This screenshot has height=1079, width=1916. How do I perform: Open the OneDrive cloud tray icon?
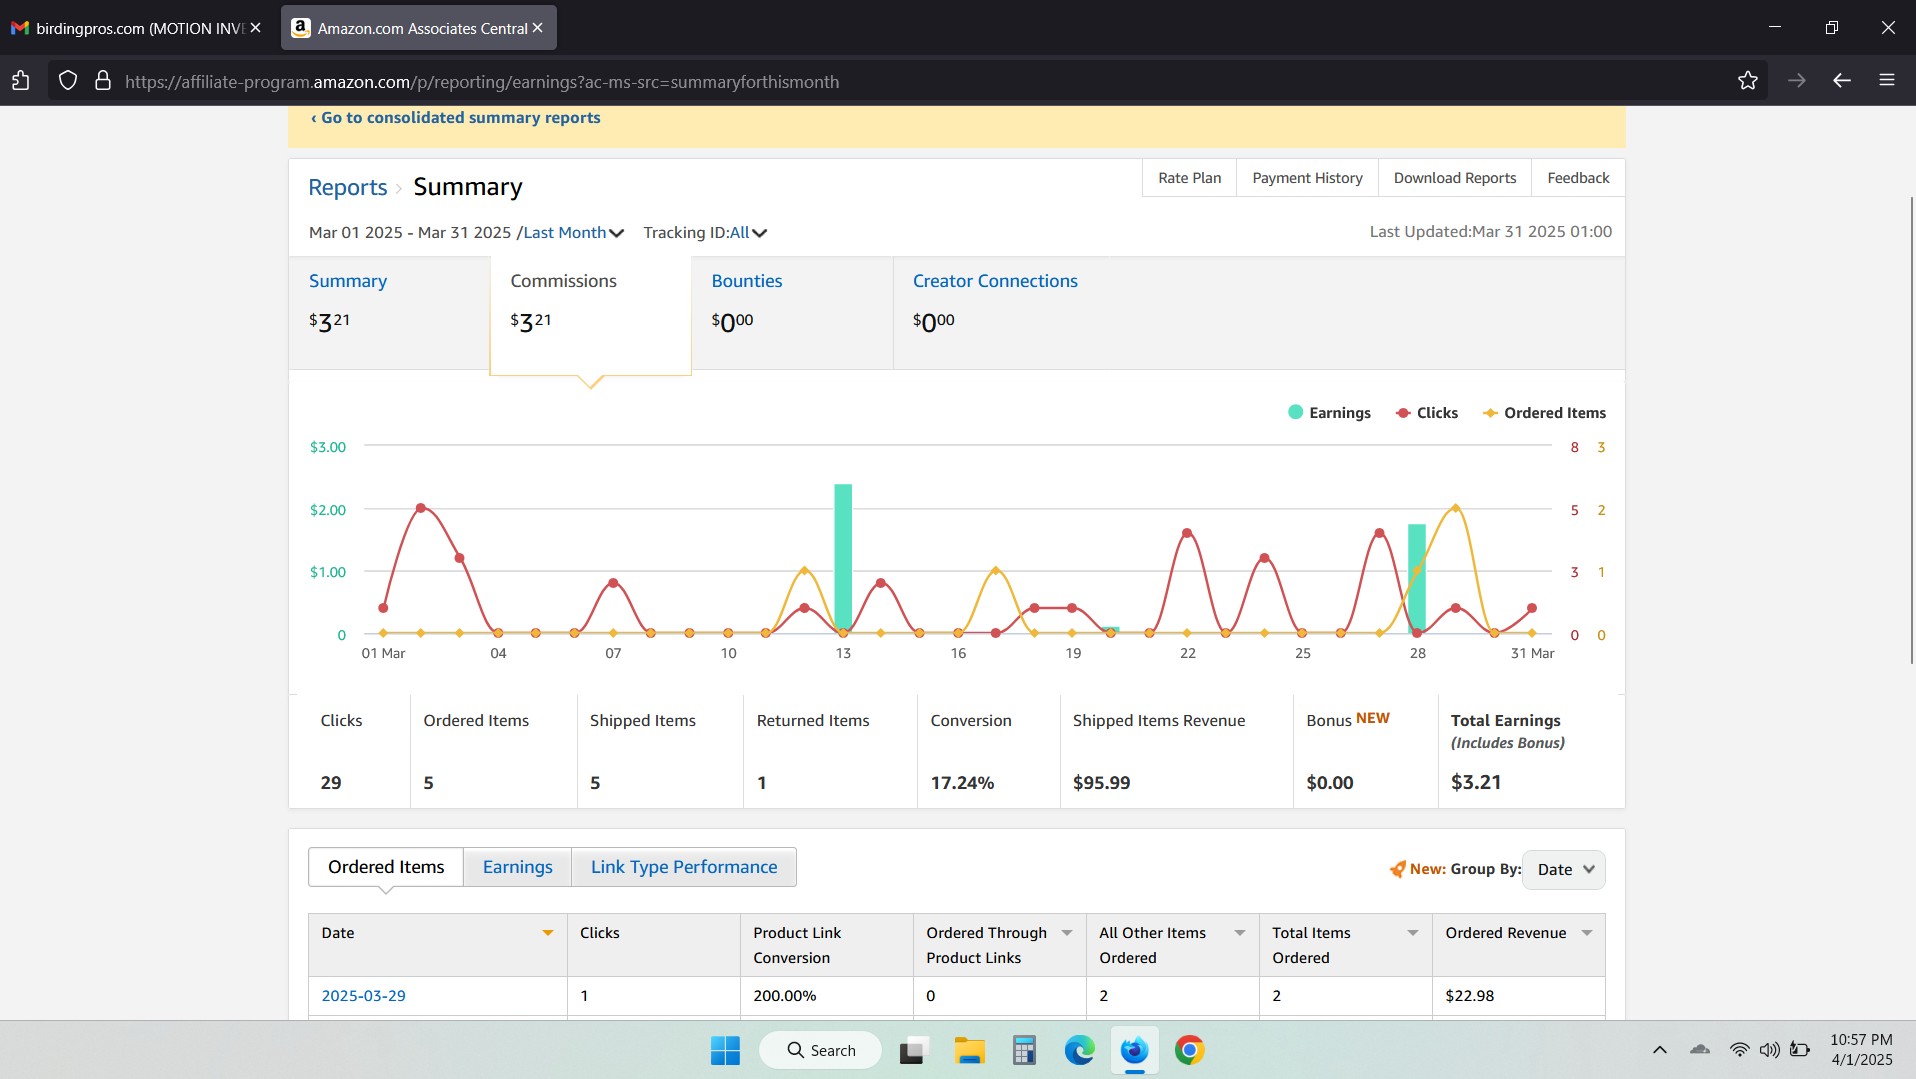tap(1700, 1050)
